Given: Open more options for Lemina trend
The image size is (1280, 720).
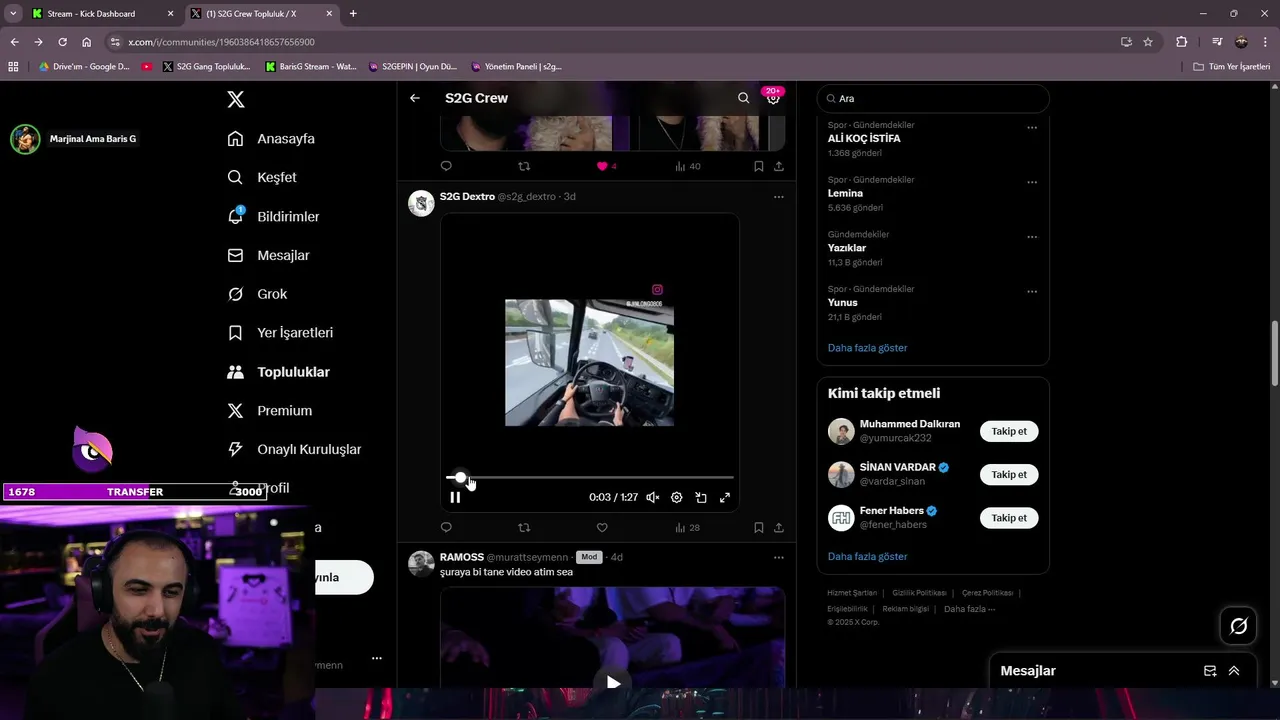Looking at the screenshot, I should 1032,183.
